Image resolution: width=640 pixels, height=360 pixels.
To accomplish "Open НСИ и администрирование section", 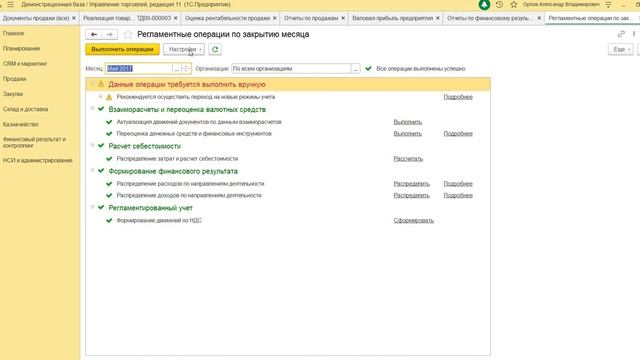I will pyautogui.click(x=38, y=160).
